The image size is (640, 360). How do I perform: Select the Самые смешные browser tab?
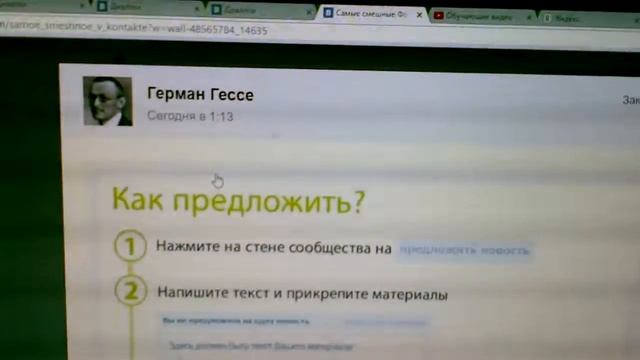(x=371, y=14)
